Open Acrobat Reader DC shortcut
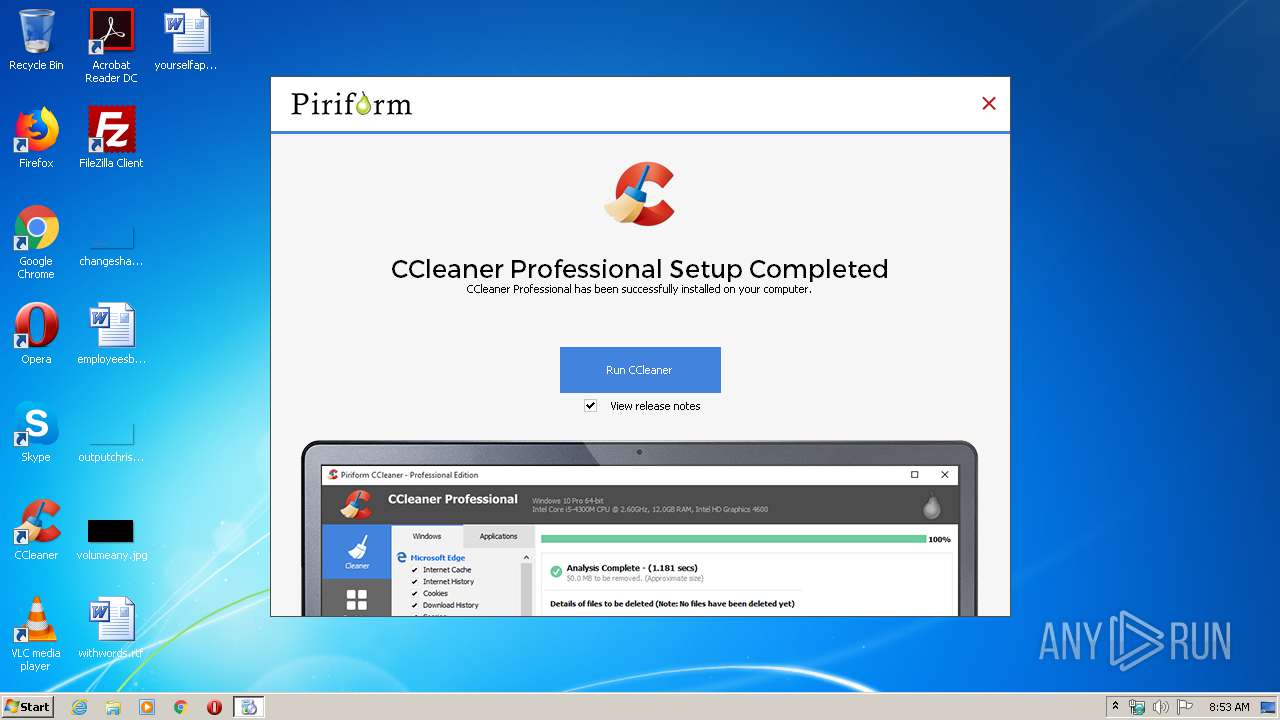 [111, 45]
